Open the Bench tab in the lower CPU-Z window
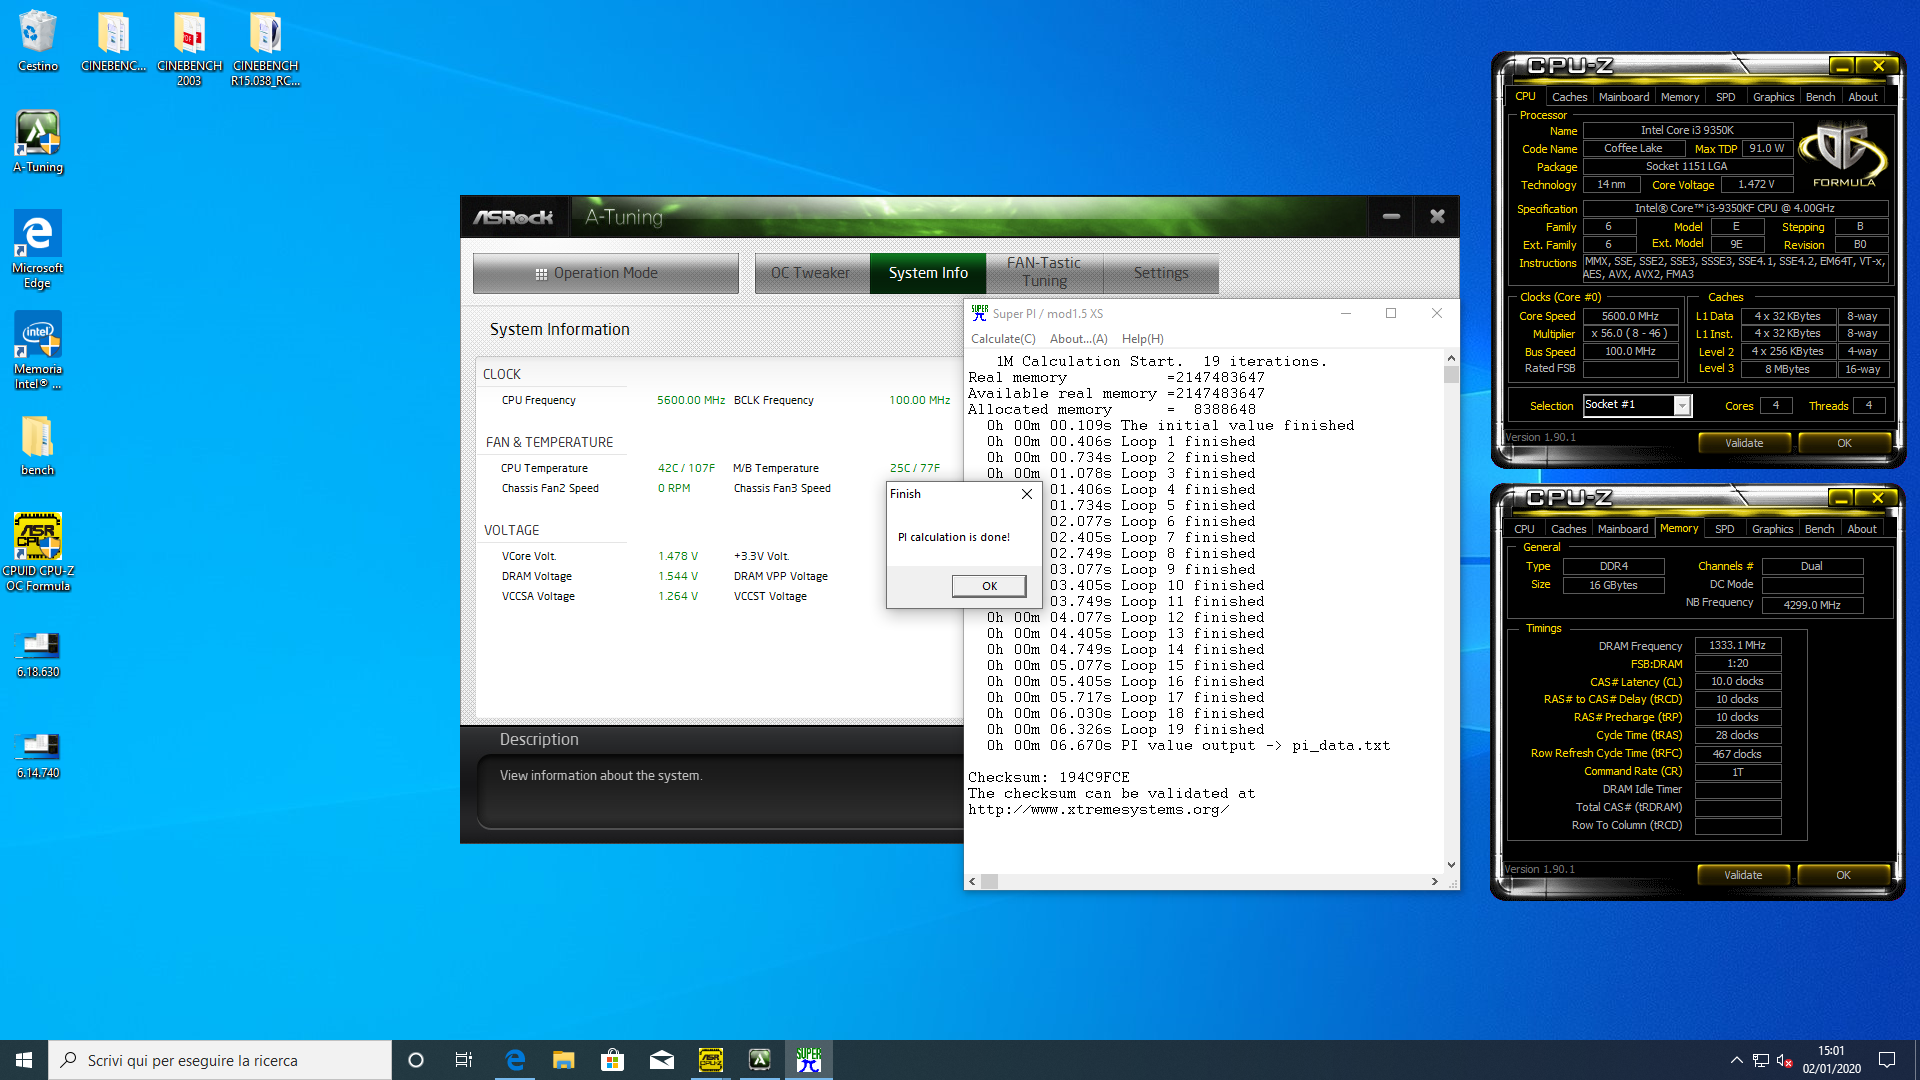The image size is (1920, 1080). (1819, 529)
